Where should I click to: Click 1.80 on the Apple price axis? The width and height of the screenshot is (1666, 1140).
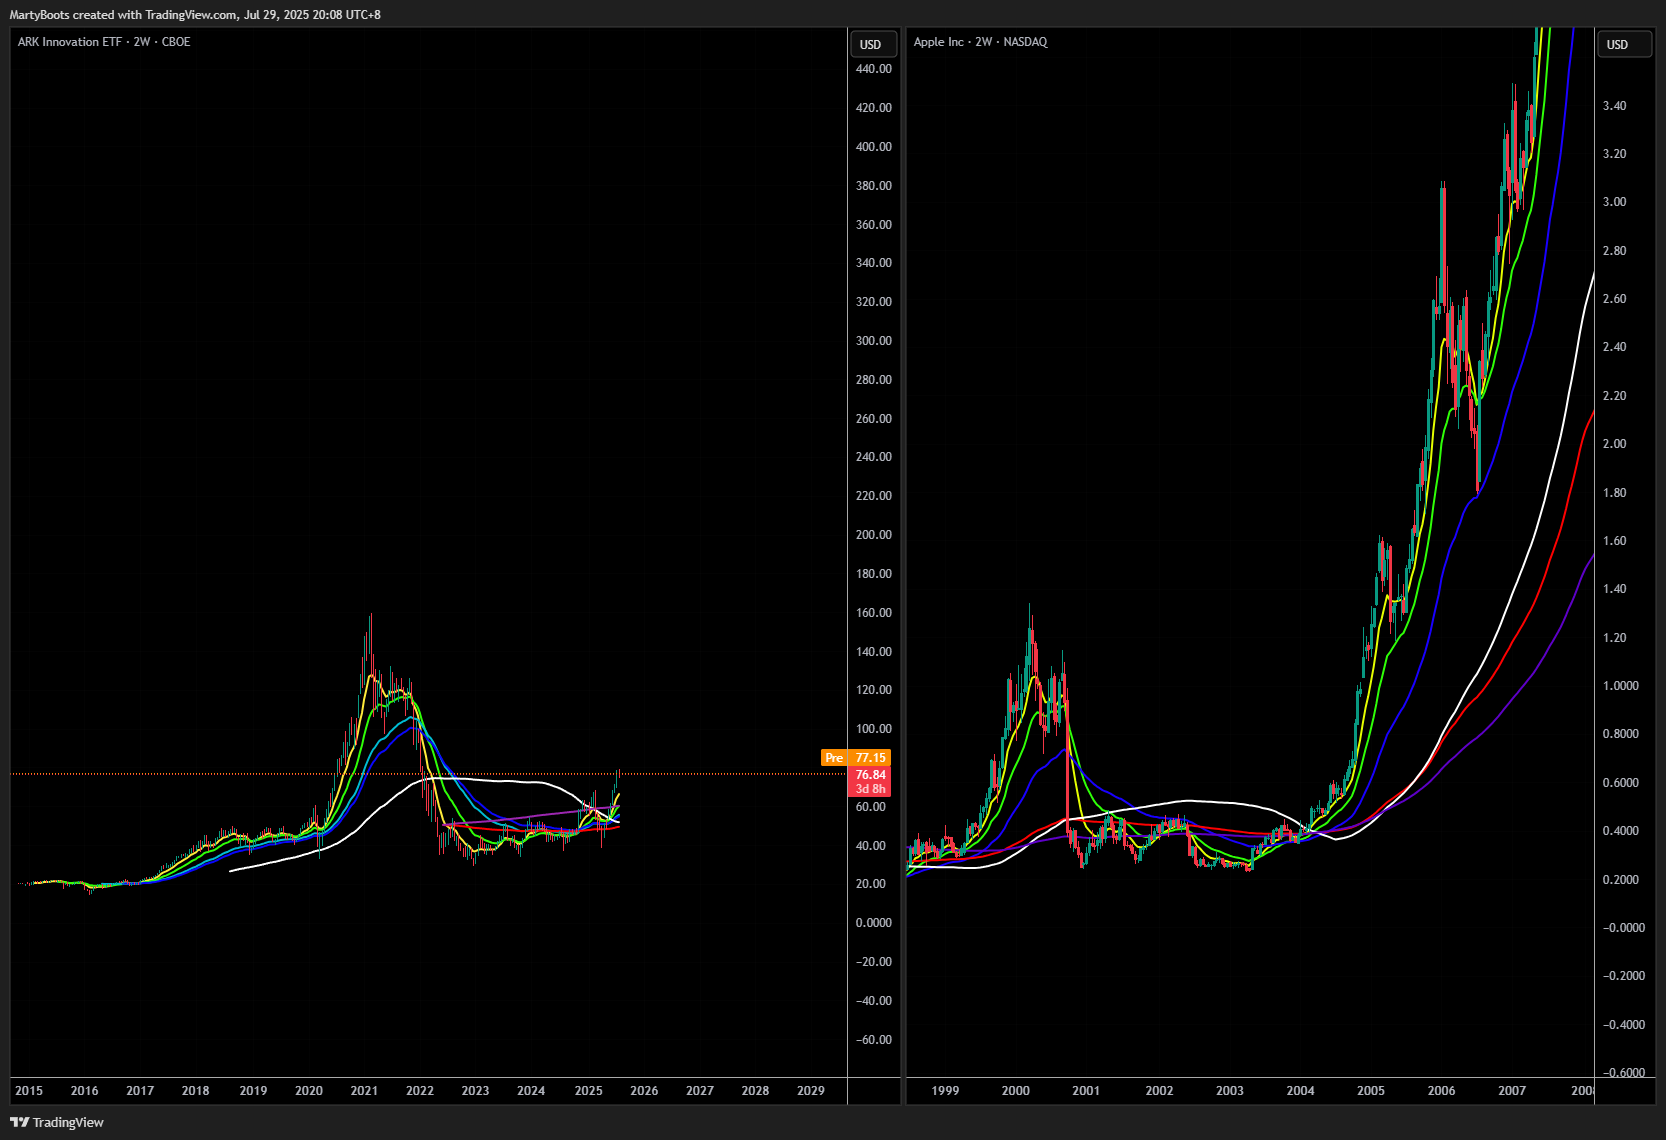point(1614,493)
